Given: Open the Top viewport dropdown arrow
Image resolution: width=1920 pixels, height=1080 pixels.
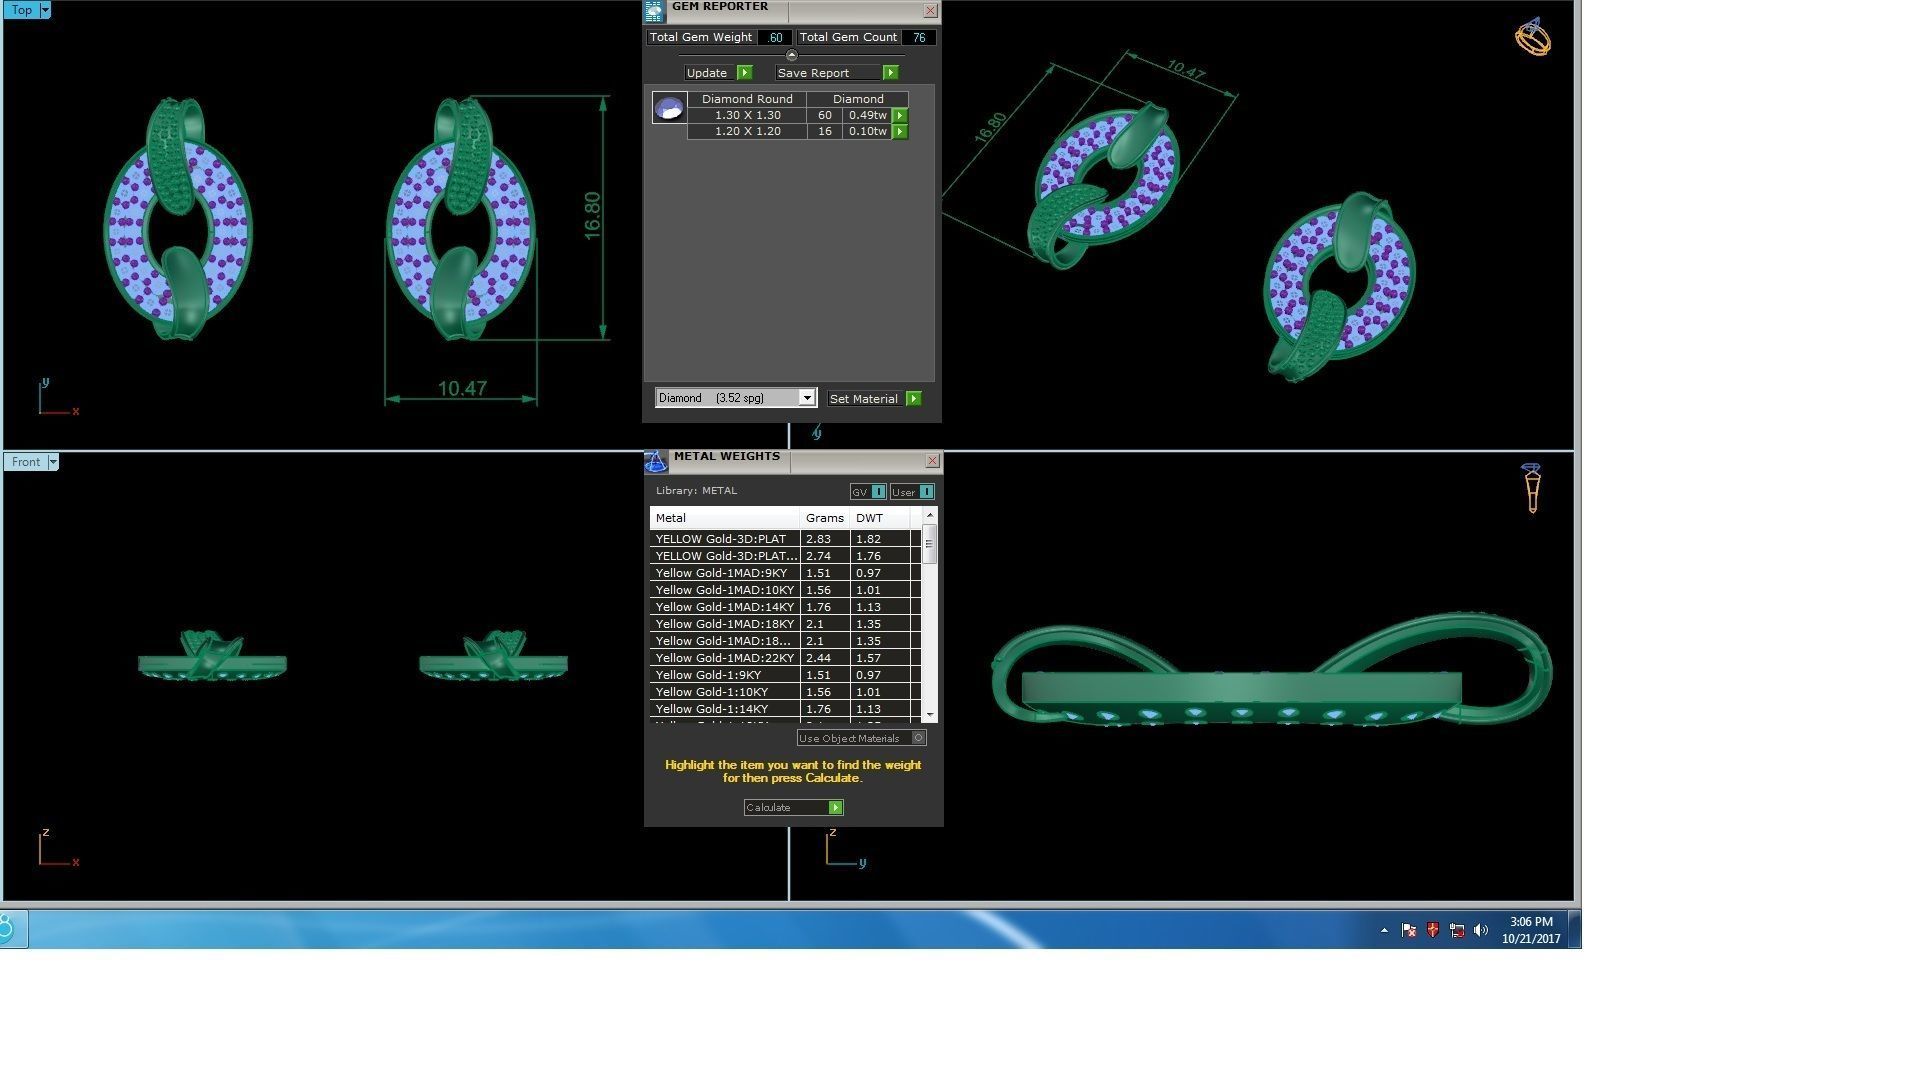Looking at the screenshot, I should point(45,10).
